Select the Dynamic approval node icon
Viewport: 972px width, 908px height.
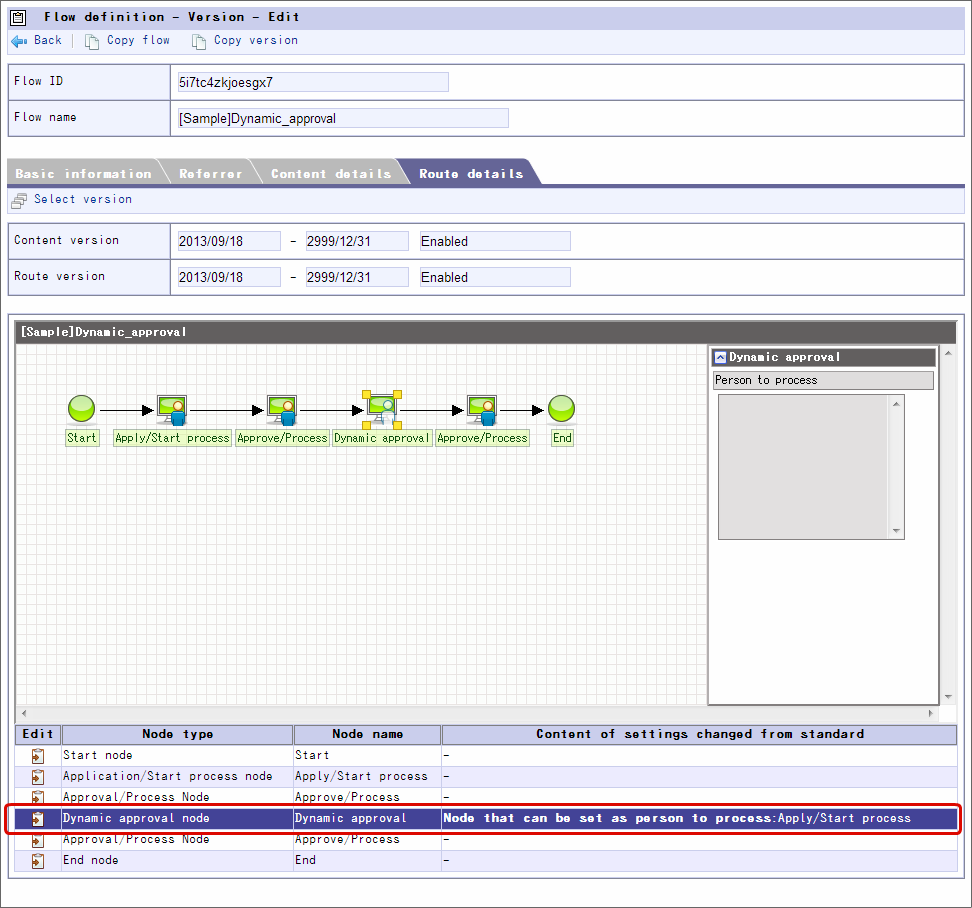tap(382, 409)
